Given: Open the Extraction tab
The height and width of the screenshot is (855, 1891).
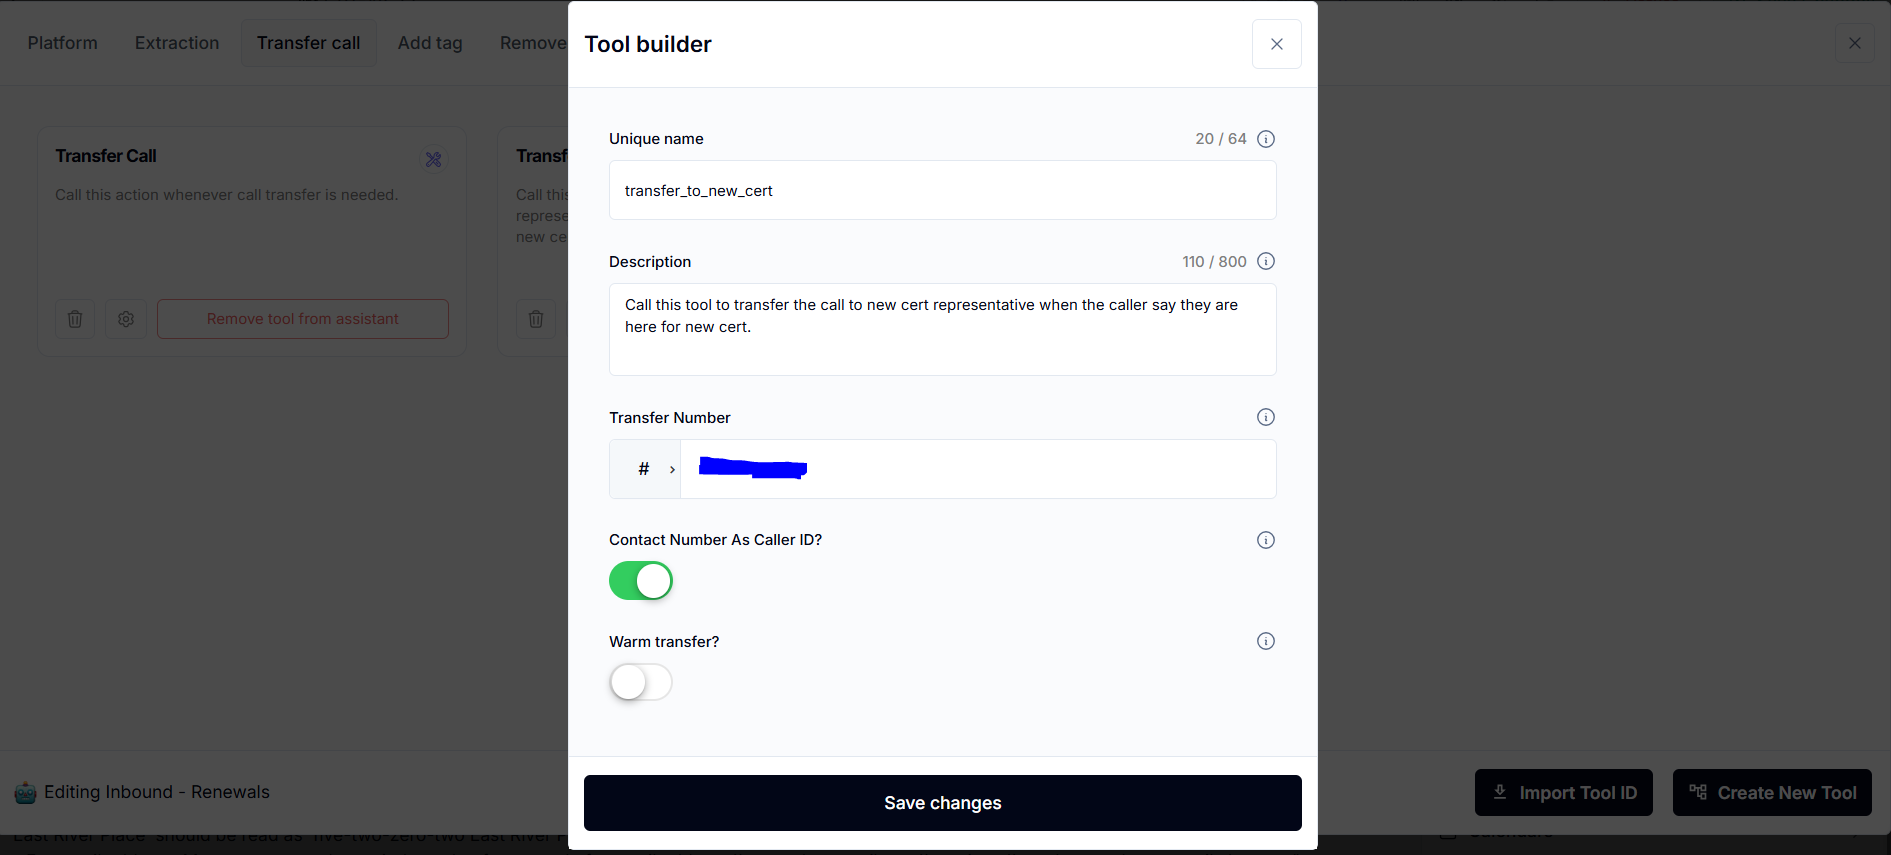Looking at the screenshot, I should 177,43.
